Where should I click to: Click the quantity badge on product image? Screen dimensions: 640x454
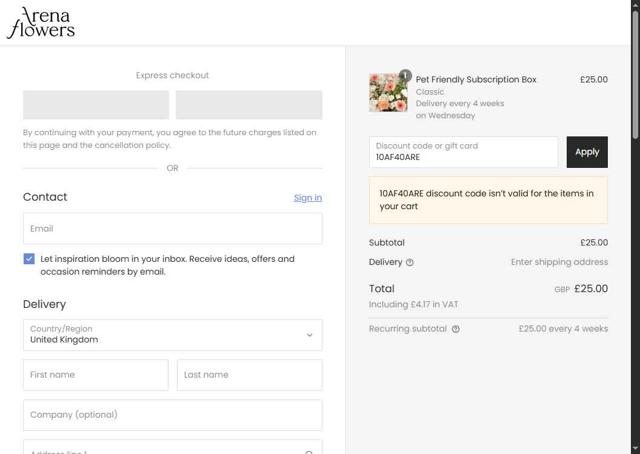(x=405, y=75)
